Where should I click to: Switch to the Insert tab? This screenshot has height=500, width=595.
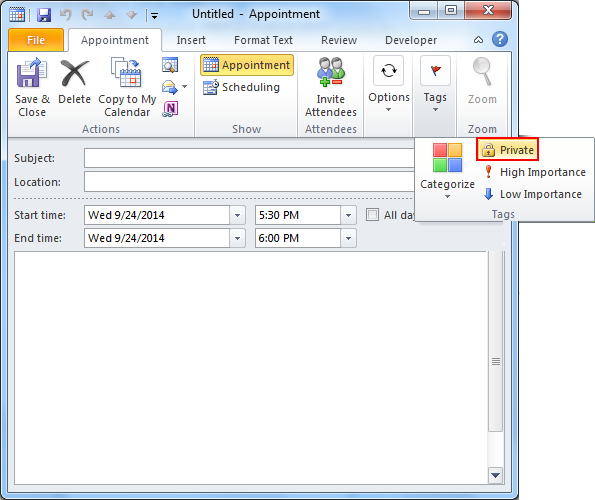point(191,40)
